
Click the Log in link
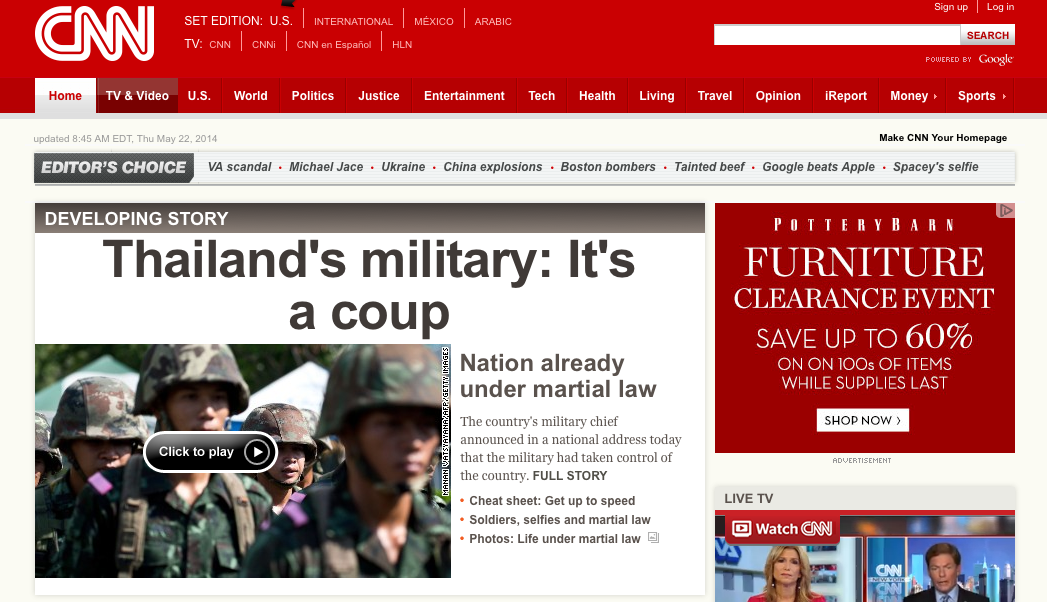click(x=1000, y=7)
